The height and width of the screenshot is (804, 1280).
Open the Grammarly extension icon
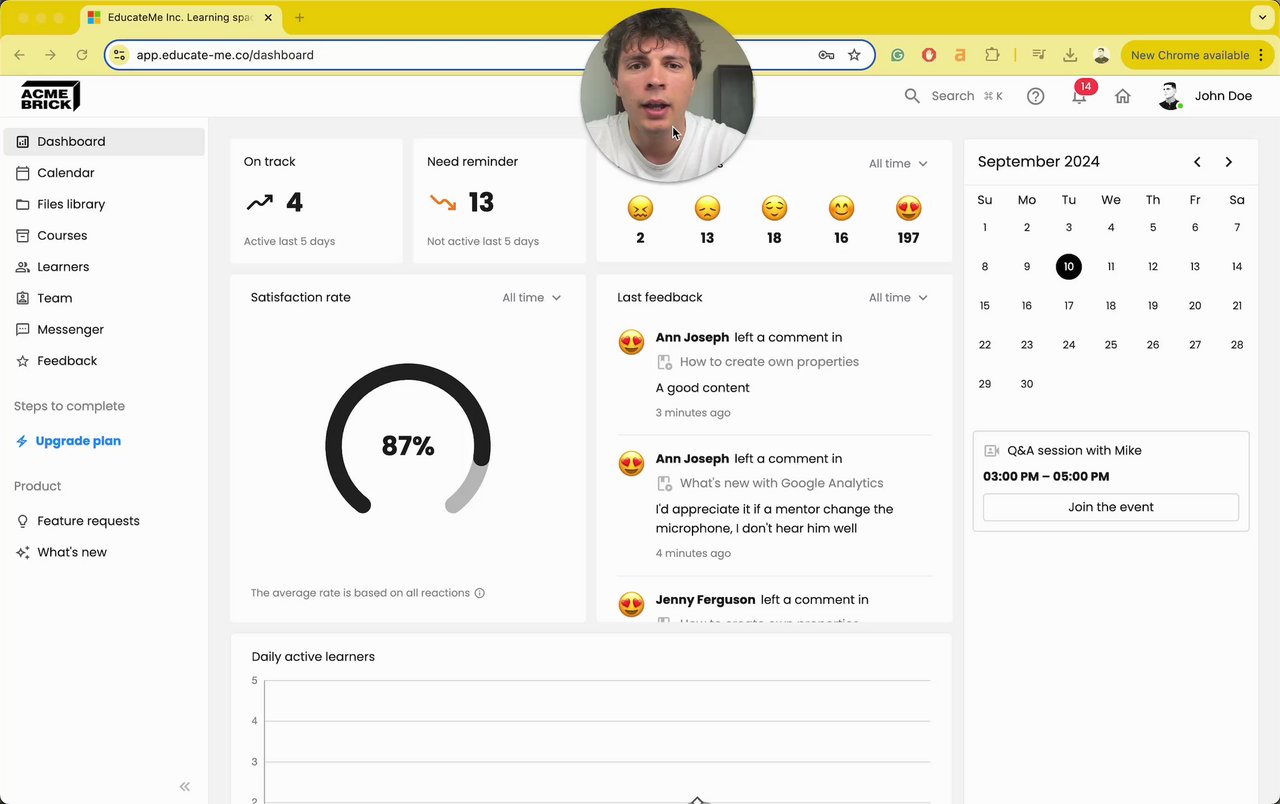coord(898,55)
